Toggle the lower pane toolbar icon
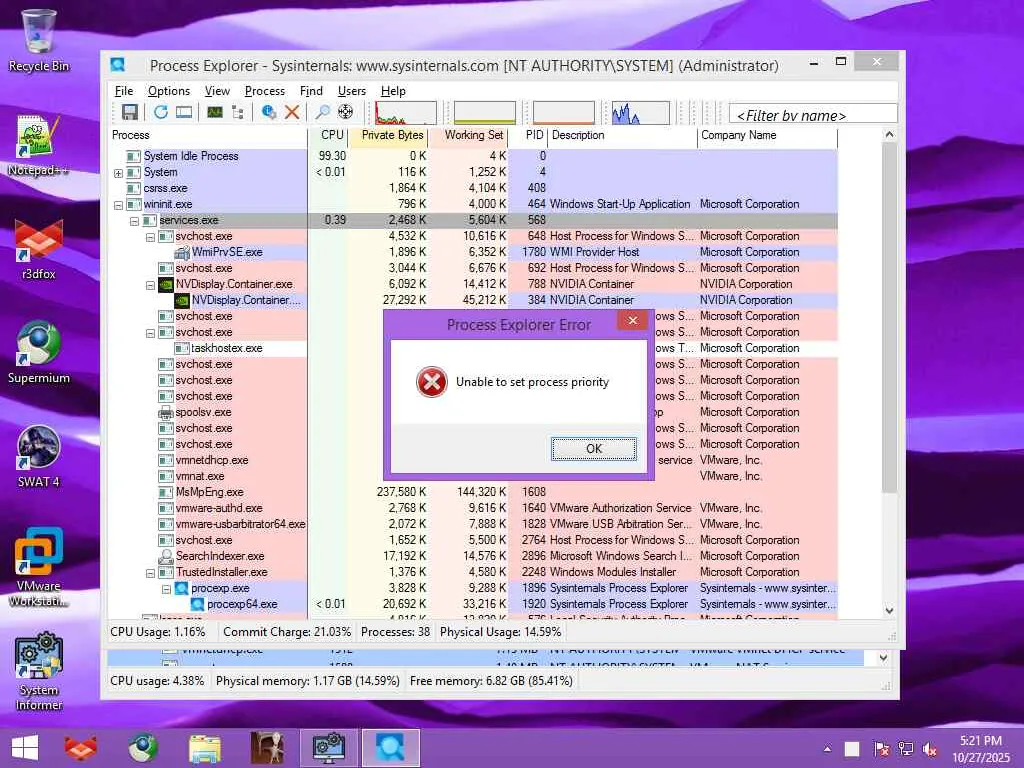This screenshot has width=1024, height=768. point(184,112)
